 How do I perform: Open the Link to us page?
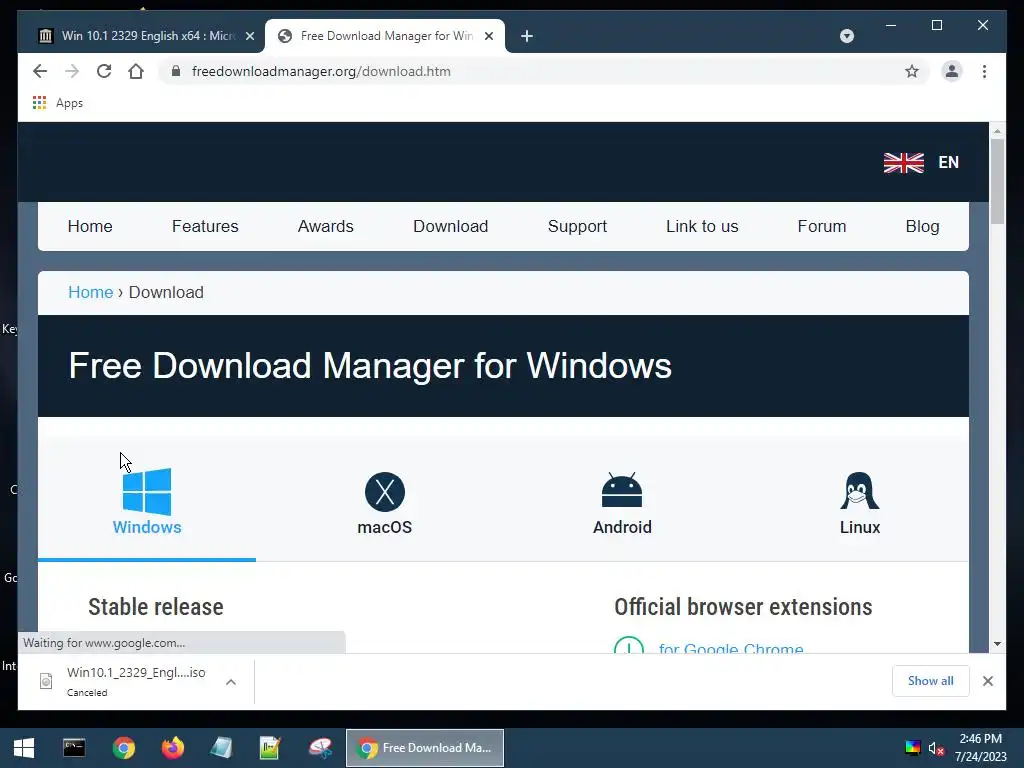[x=702, y=226]
